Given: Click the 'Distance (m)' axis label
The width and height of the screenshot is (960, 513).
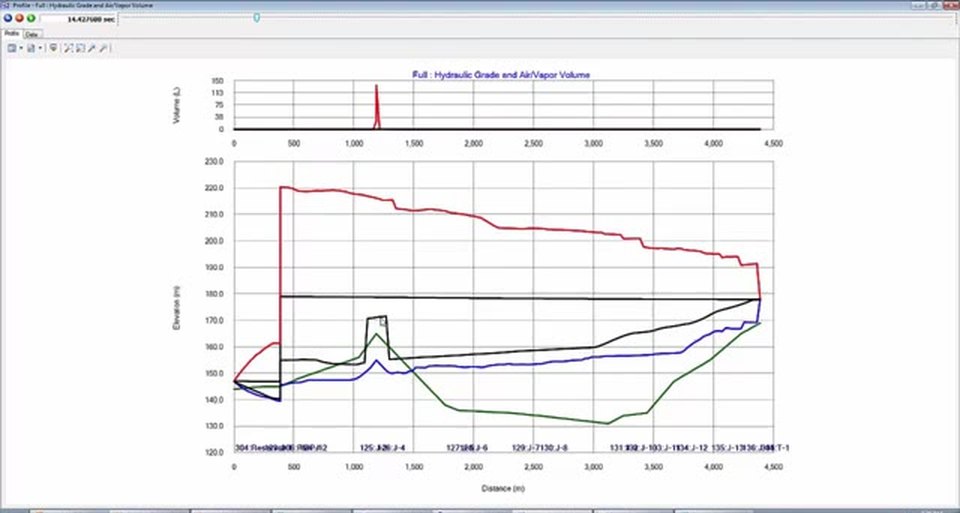Looking at the screenshot, I should (503, 489).
